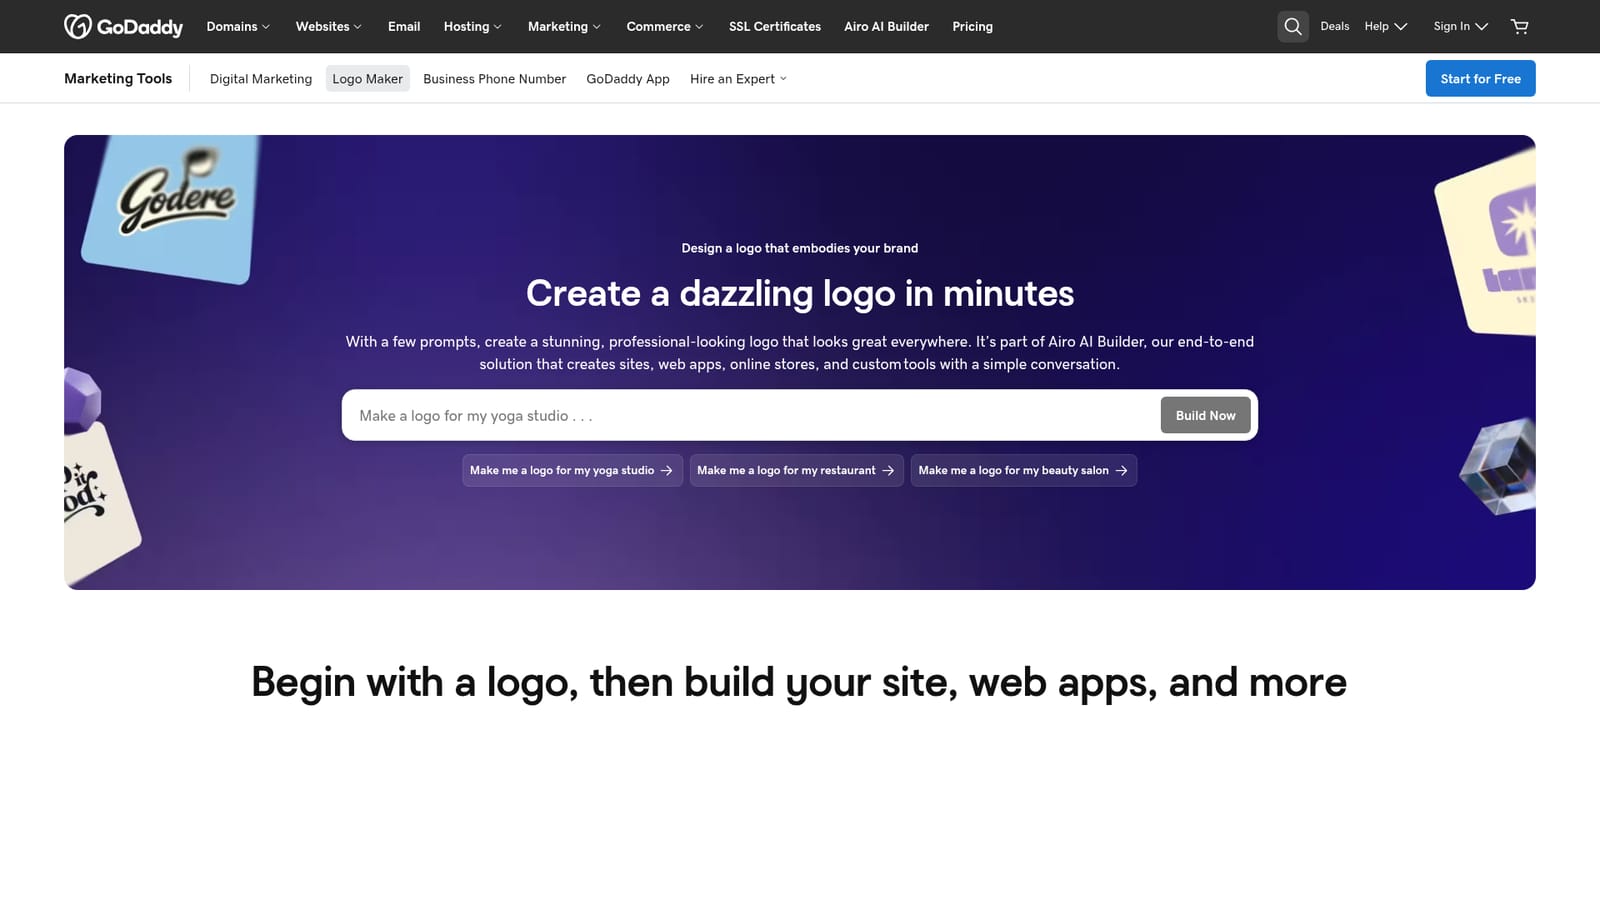Switch to the Digital Marketing tab
The width and height of the screenshot is (1600, 900).
pos(261,79)
